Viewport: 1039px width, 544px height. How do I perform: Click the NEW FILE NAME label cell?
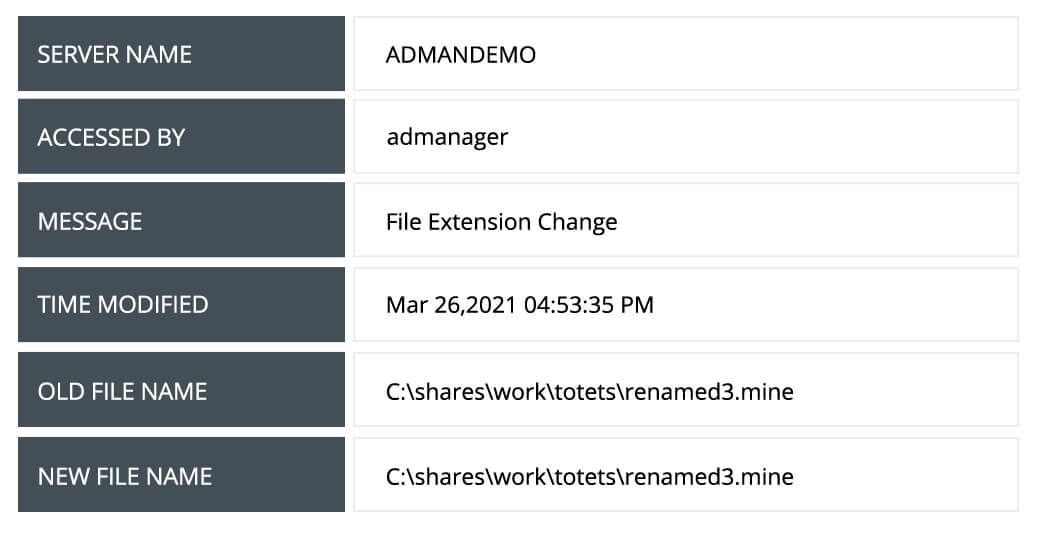[181, 476]
